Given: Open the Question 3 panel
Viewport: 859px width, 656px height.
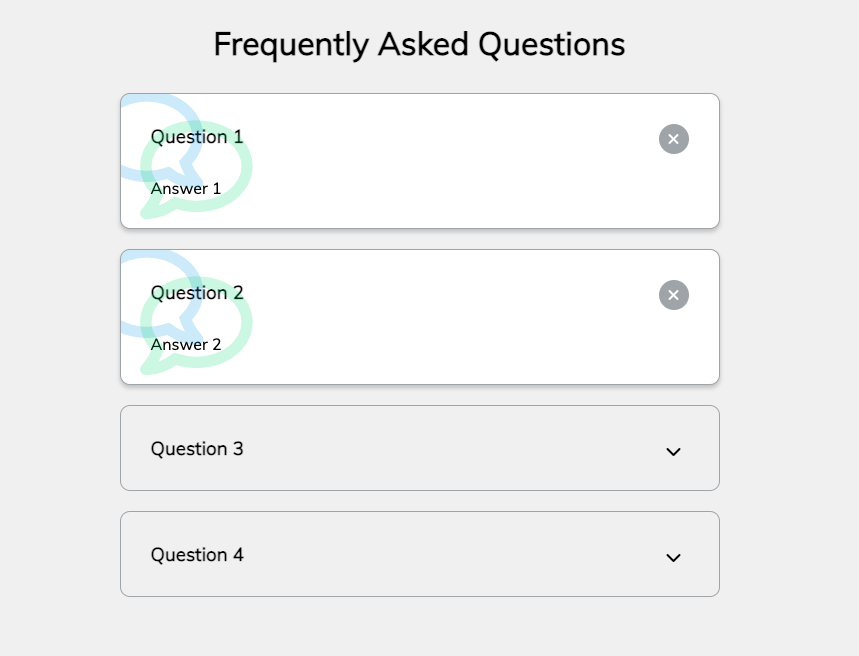Looking at the screenshot, I should click(x=420, y=448).
